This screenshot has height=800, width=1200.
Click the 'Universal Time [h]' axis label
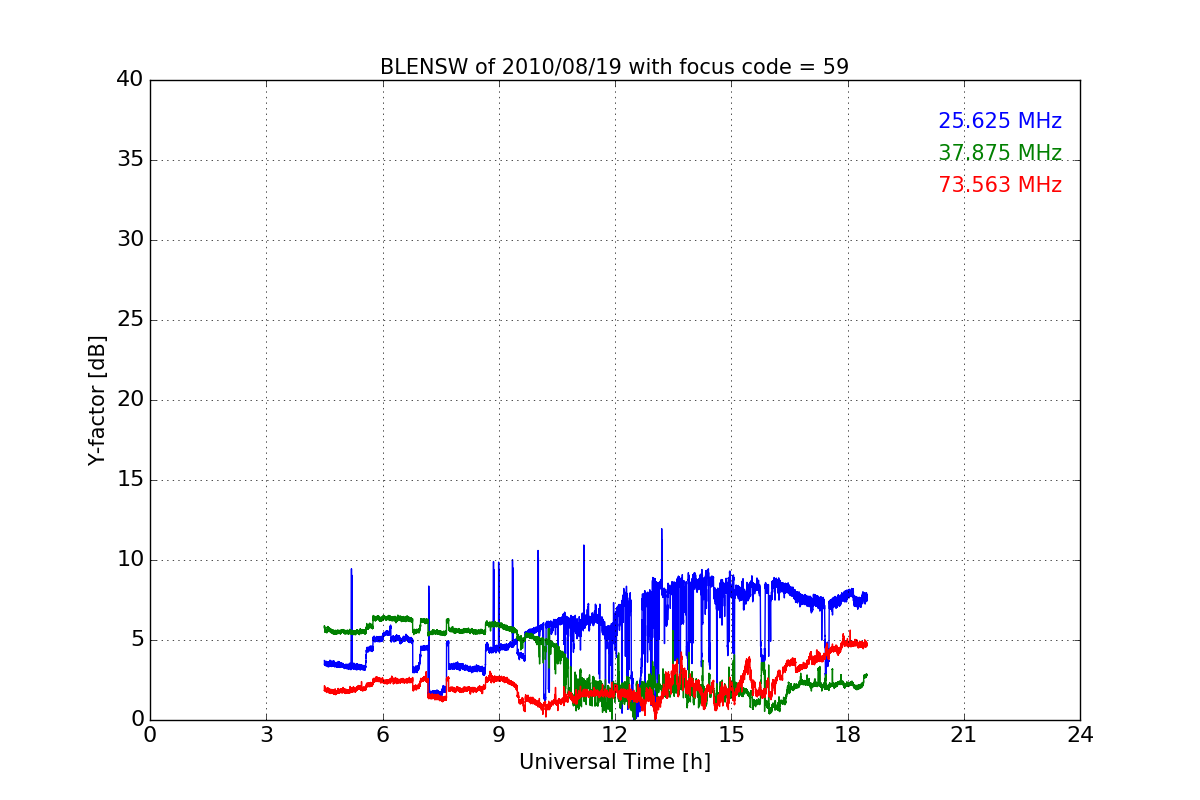[614, 762]
